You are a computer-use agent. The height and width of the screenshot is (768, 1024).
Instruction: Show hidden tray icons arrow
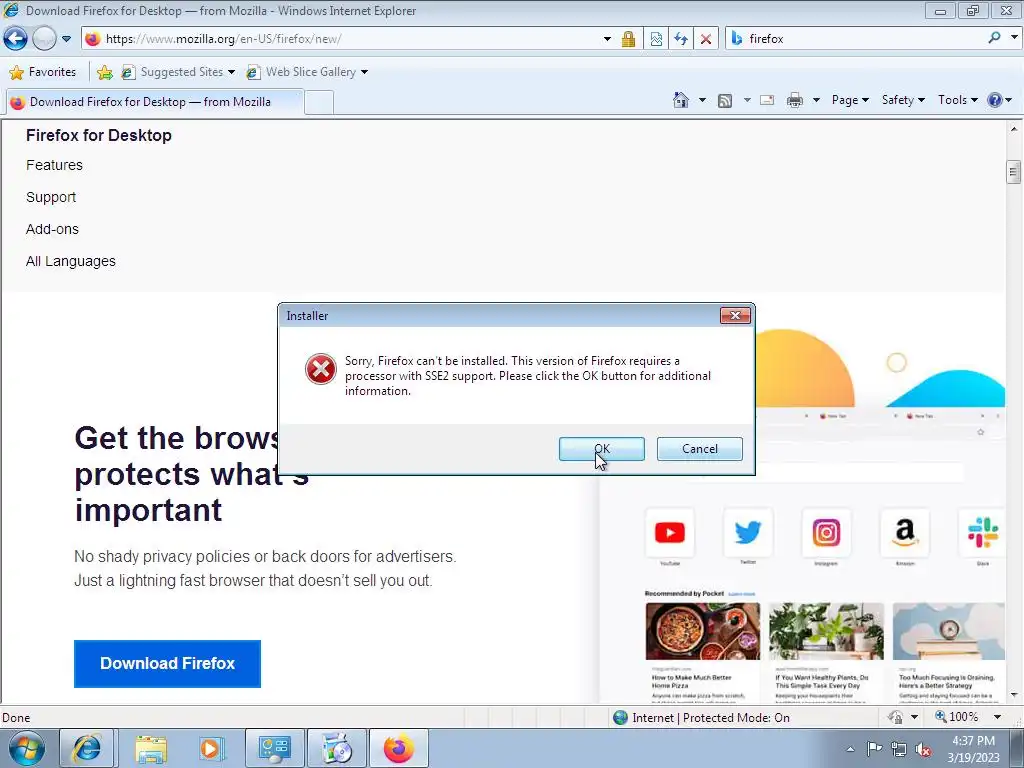[x=850, y=749]
